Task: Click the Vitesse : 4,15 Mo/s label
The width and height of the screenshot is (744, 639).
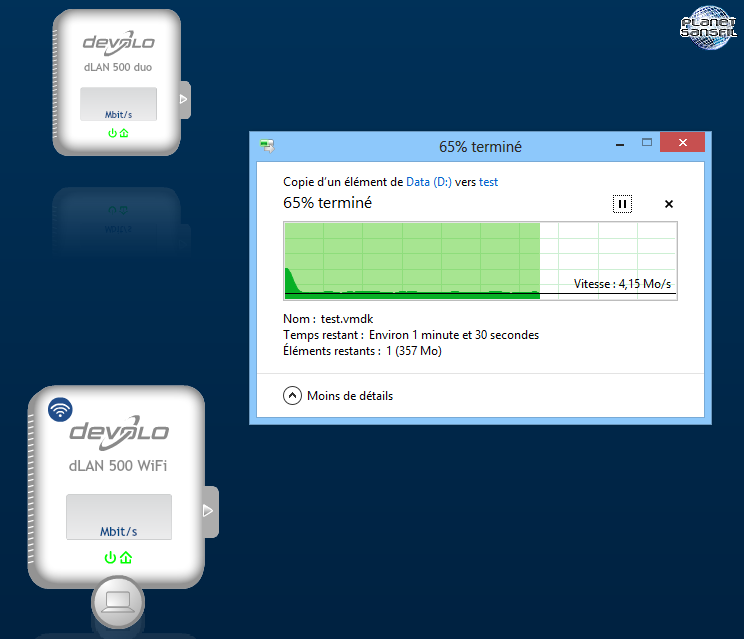Action: (x=622, y=284)
